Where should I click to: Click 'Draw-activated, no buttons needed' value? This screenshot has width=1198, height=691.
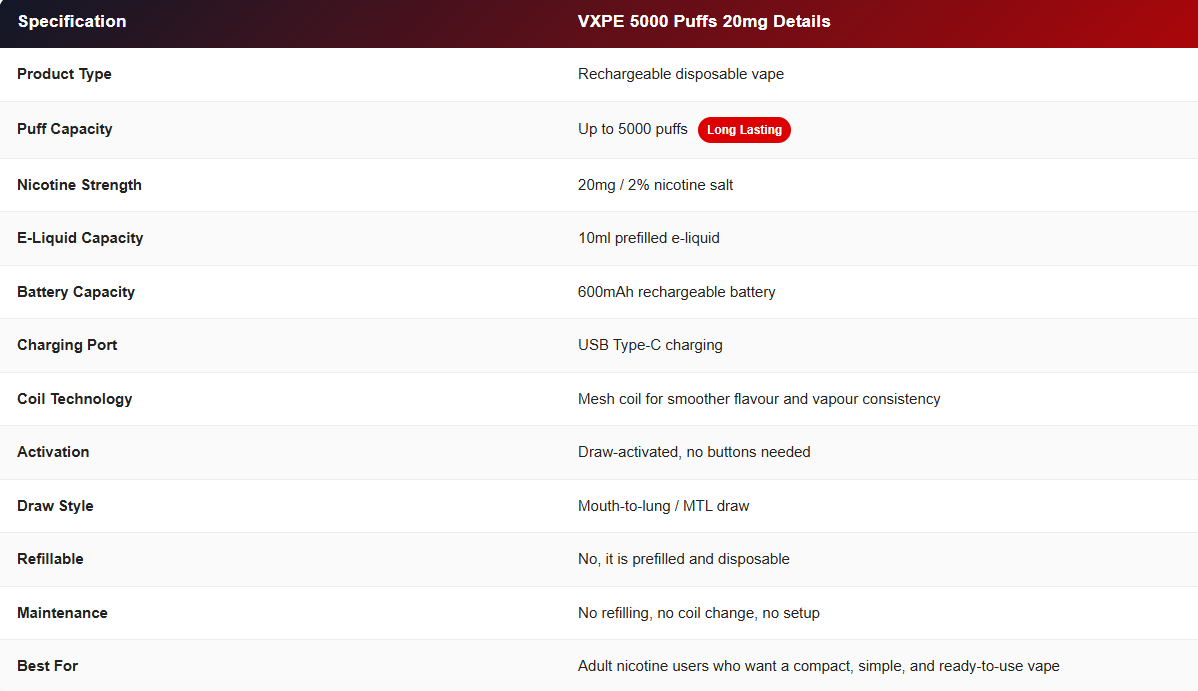click(694, 452)
